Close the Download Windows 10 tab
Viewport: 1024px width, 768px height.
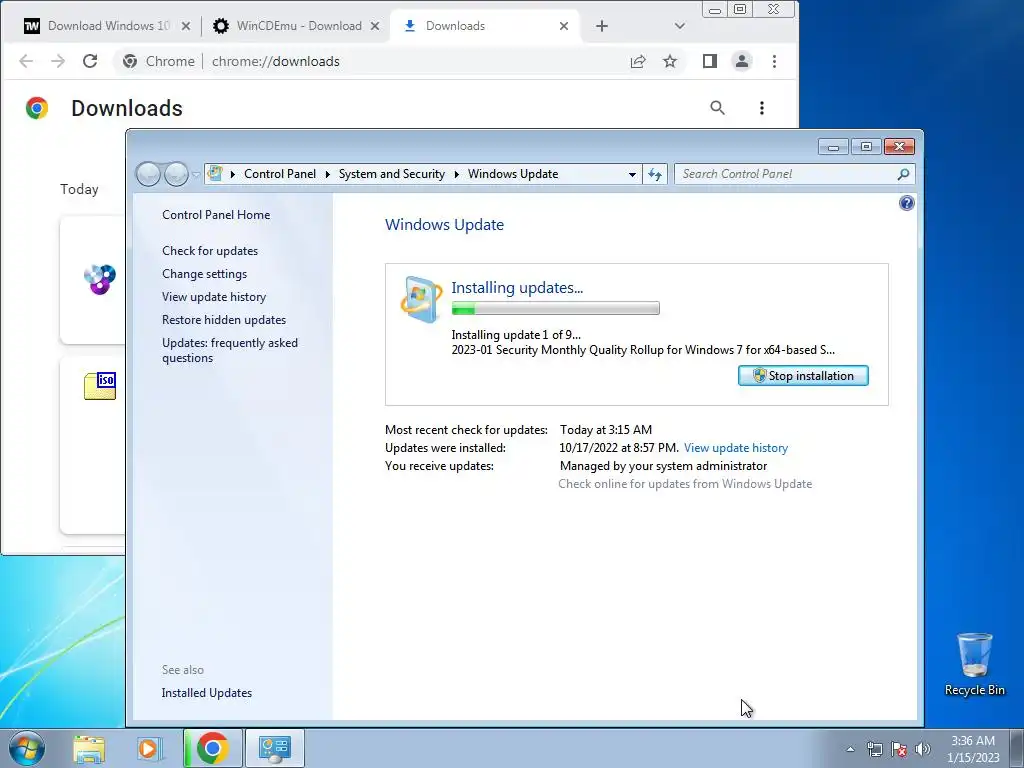tap(185, 26)
